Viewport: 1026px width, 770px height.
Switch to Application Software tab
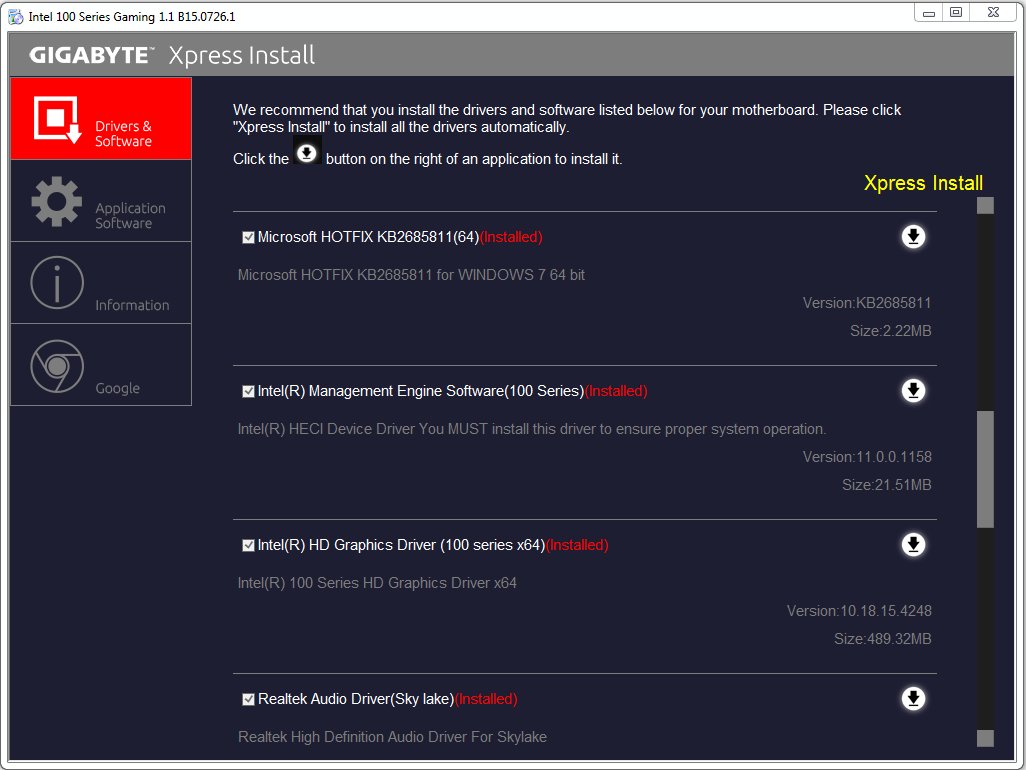[x=101, y=201]
